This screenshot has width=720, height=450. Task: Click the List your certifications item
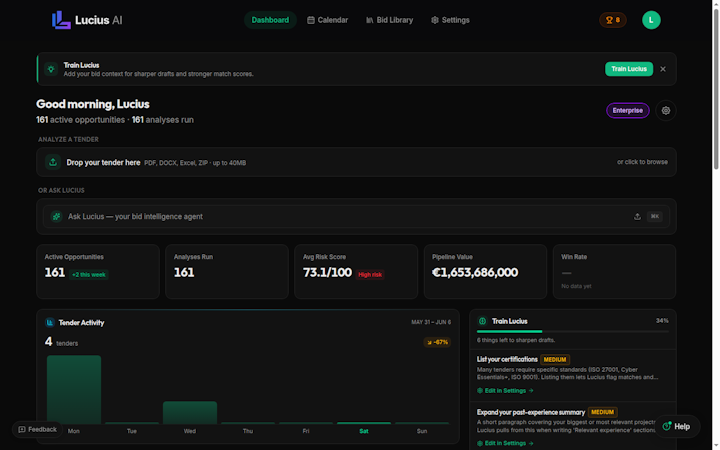(573, 375)
